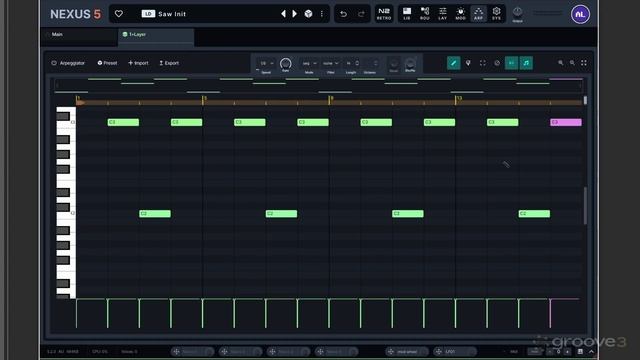Open the arpeggiator Mode dropdown

click(309, 63)
